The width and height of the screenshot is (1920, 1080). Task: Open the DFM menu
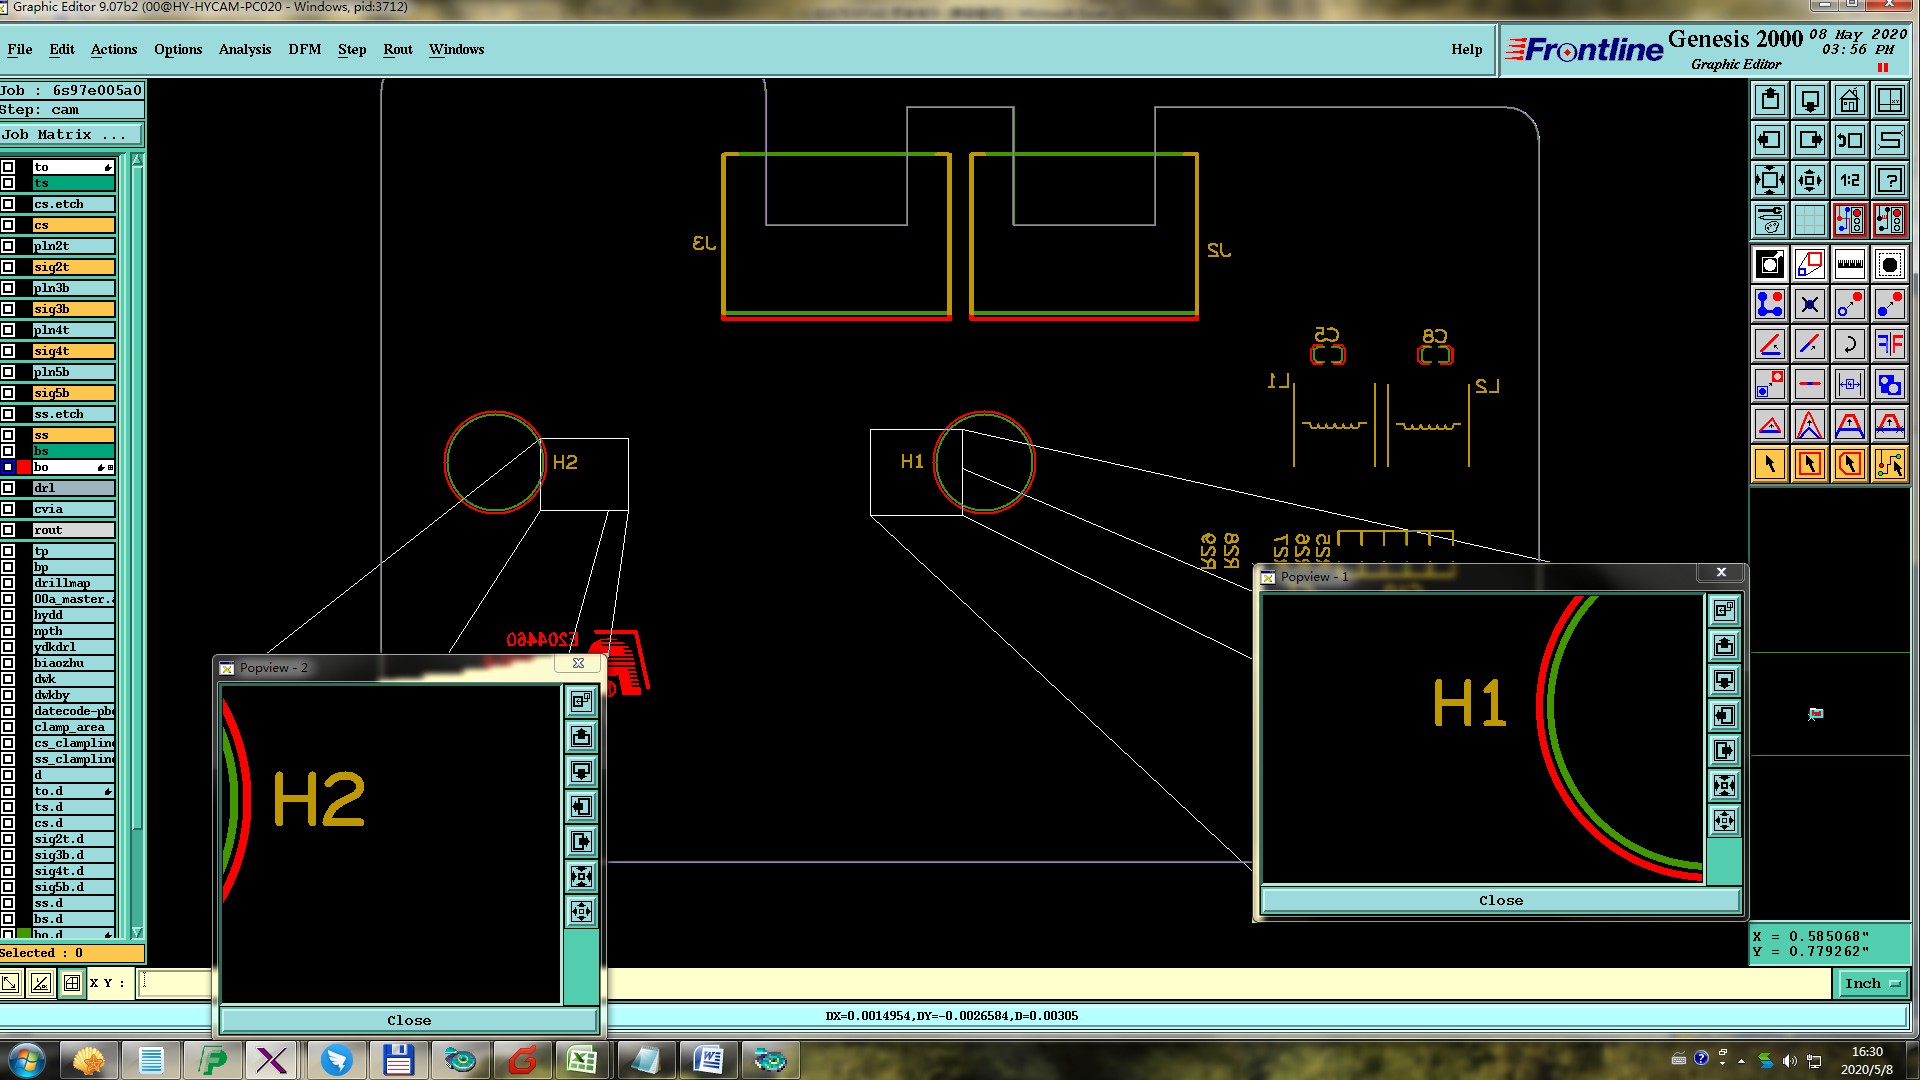(x=304, y=49)
